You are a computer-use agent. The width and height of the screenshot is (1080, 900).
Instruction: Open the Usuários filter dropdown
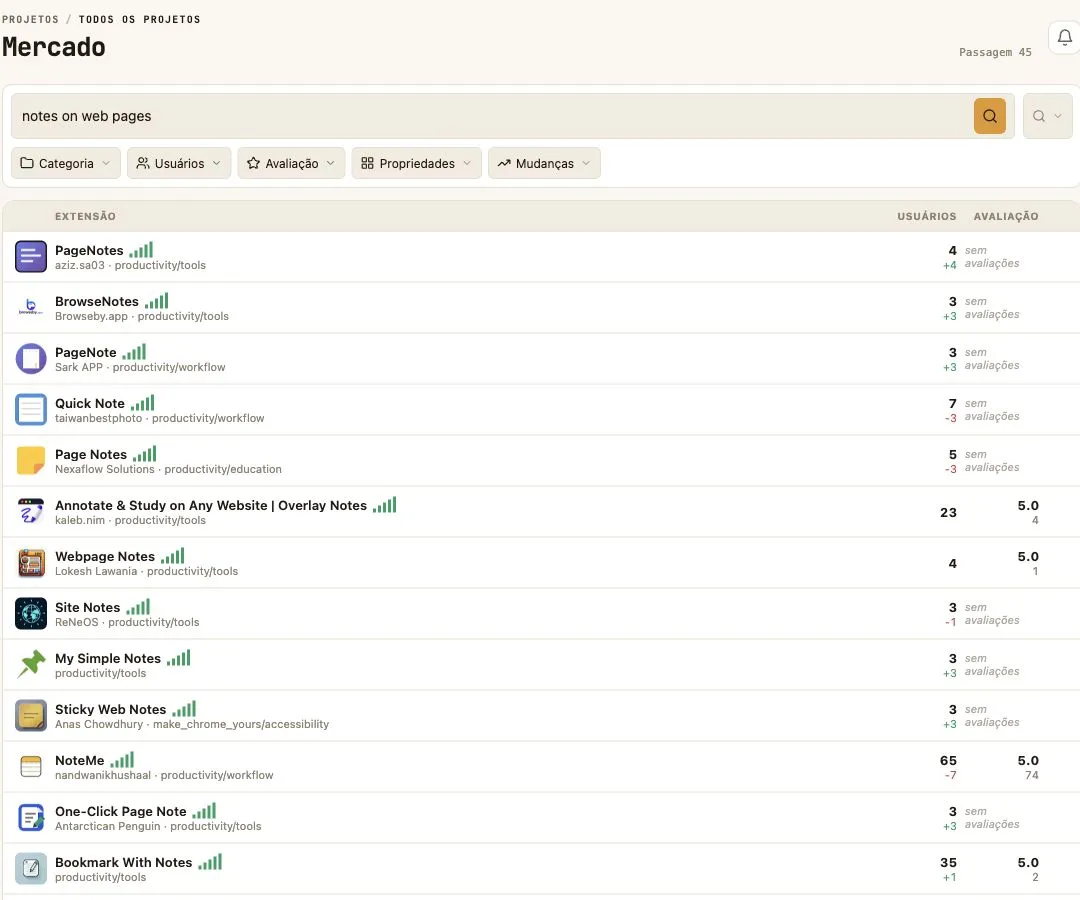[179, 163]
